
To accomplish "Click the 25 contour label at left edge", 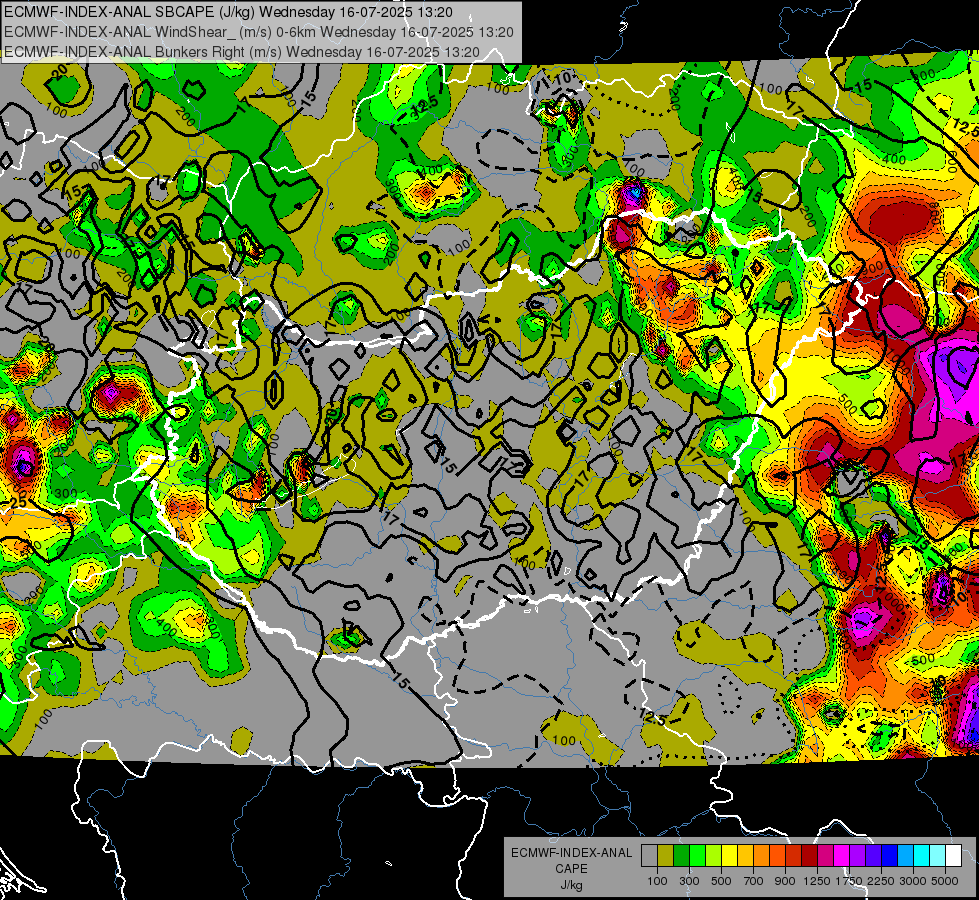I will click(17, 502).
